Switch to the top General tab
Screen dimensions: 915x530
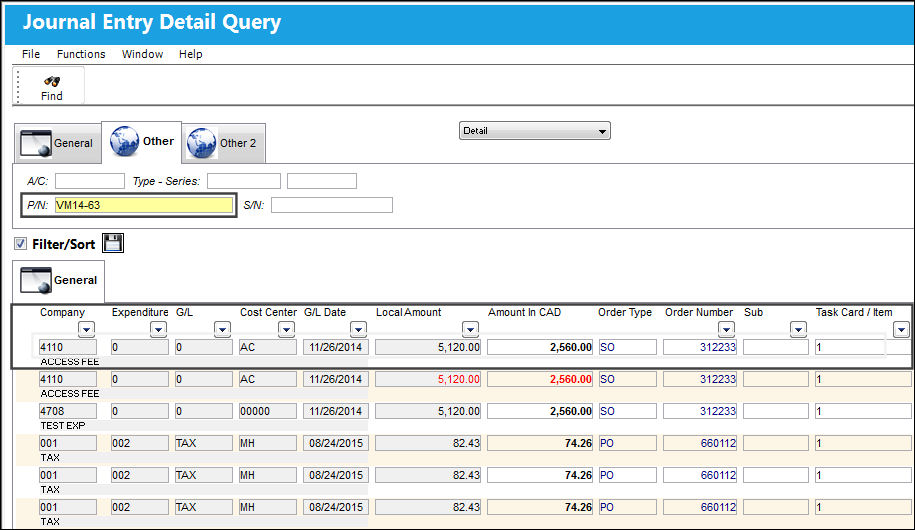pos(57,144)
